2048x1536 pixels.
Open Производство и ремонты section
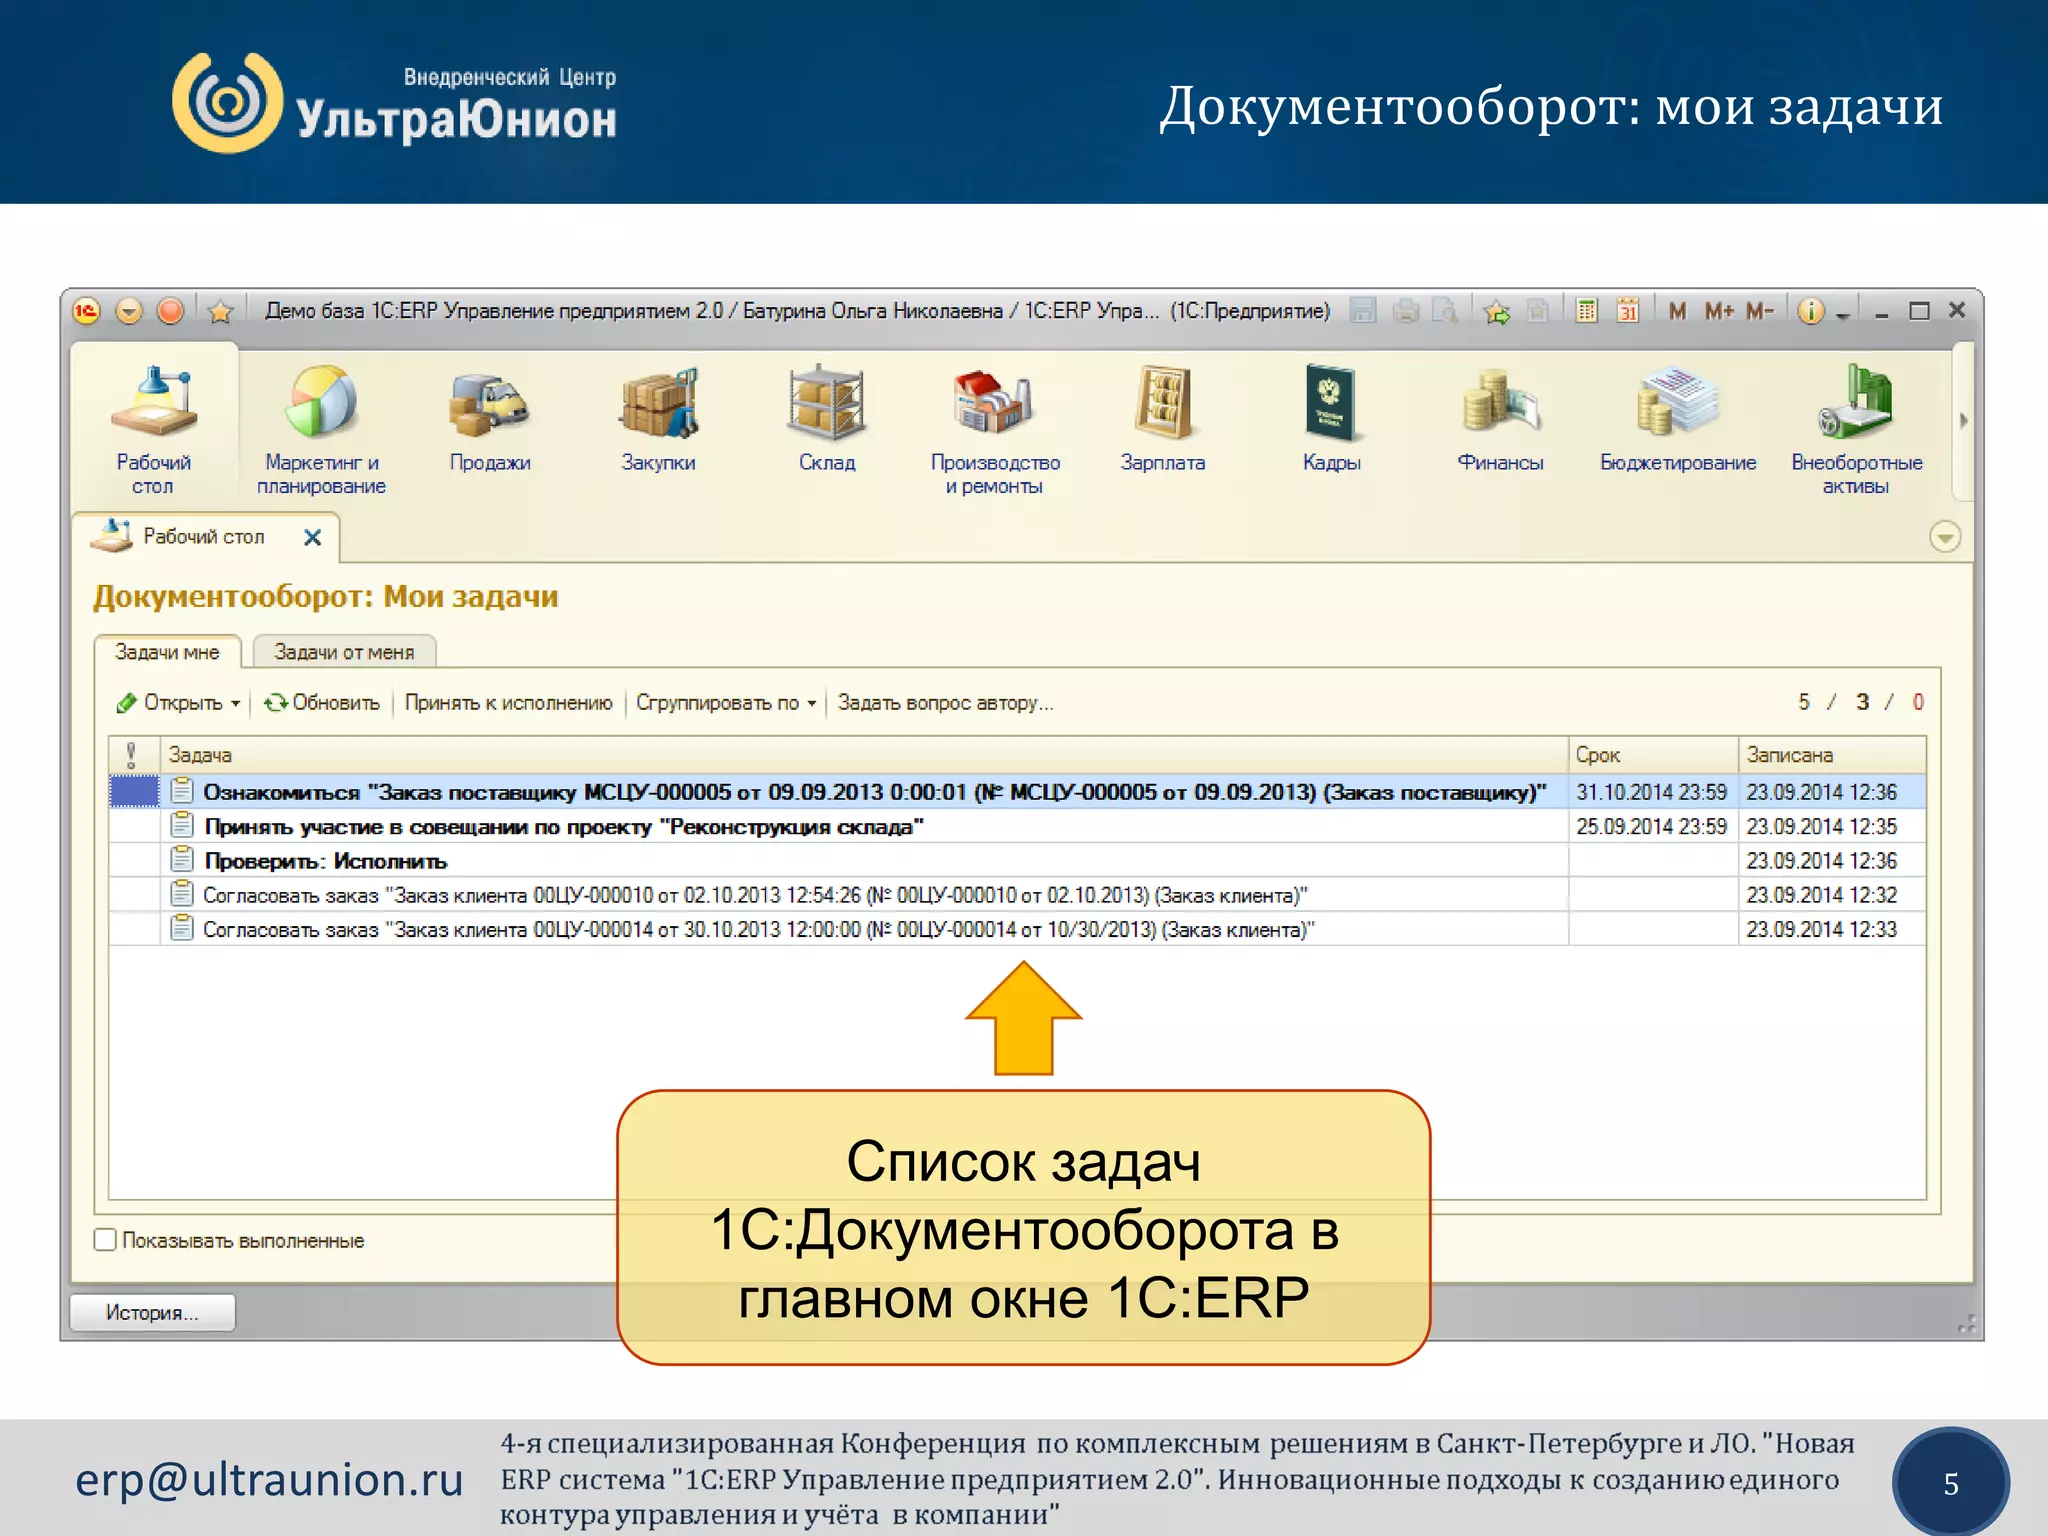coord(995,430)
